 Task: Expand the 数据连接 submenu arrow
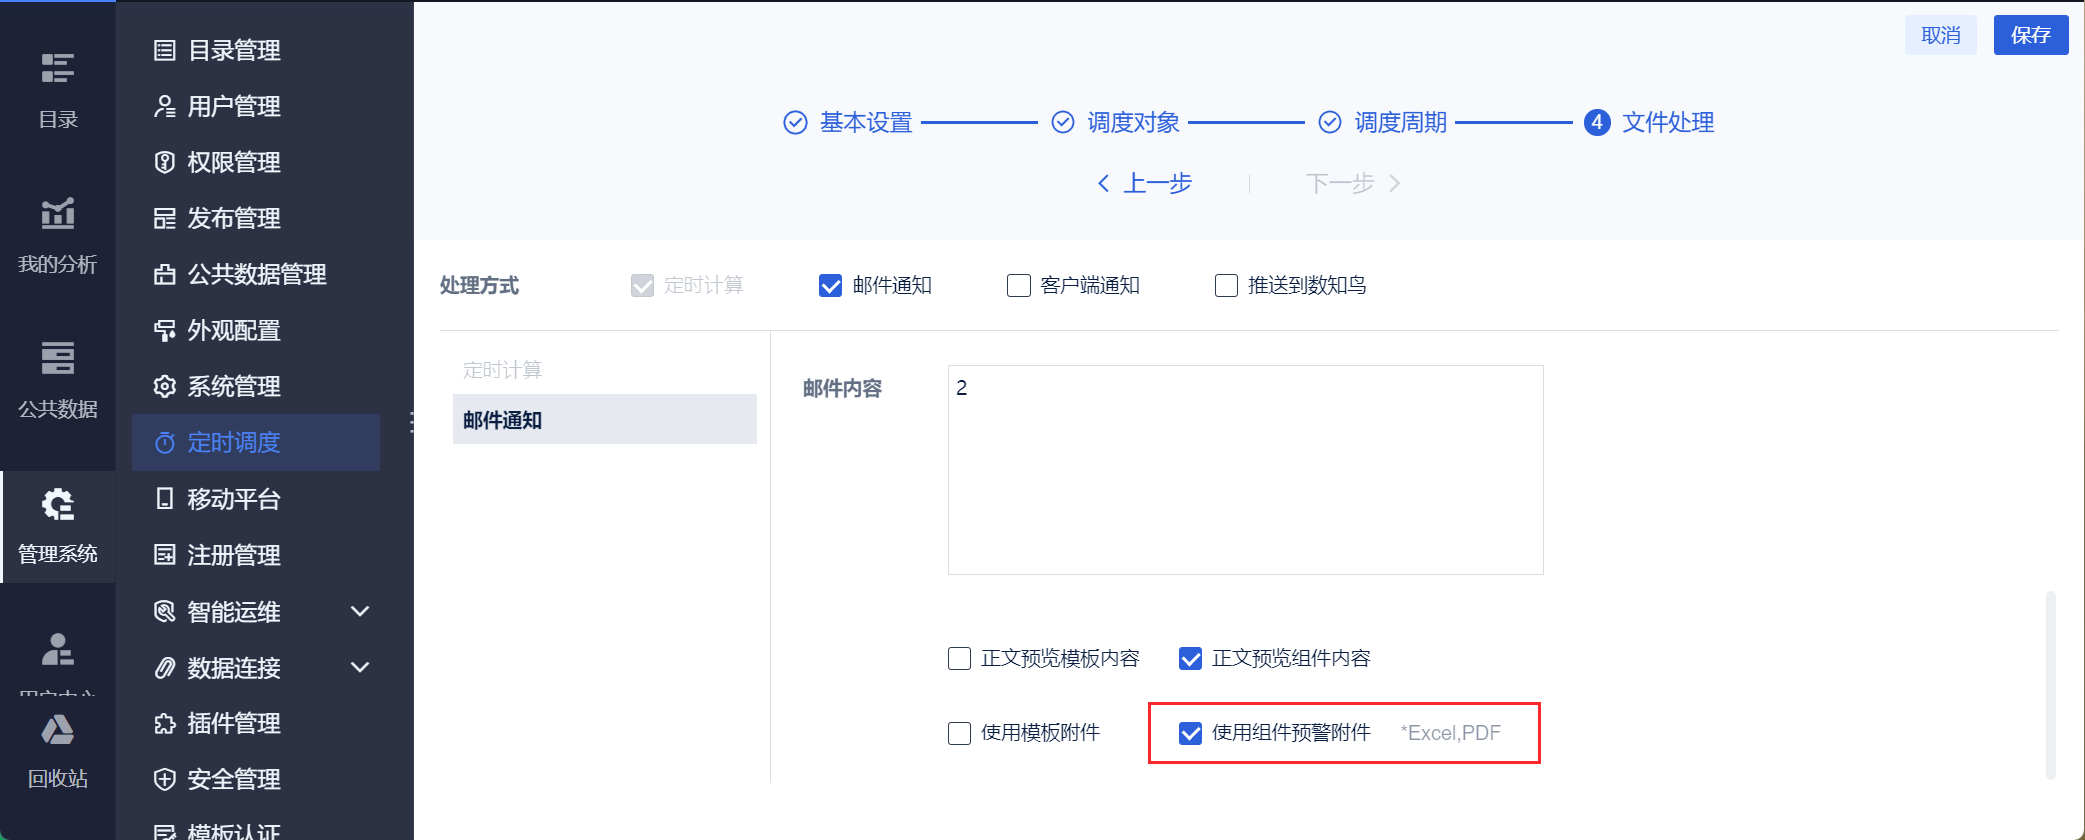pos(360,667)
